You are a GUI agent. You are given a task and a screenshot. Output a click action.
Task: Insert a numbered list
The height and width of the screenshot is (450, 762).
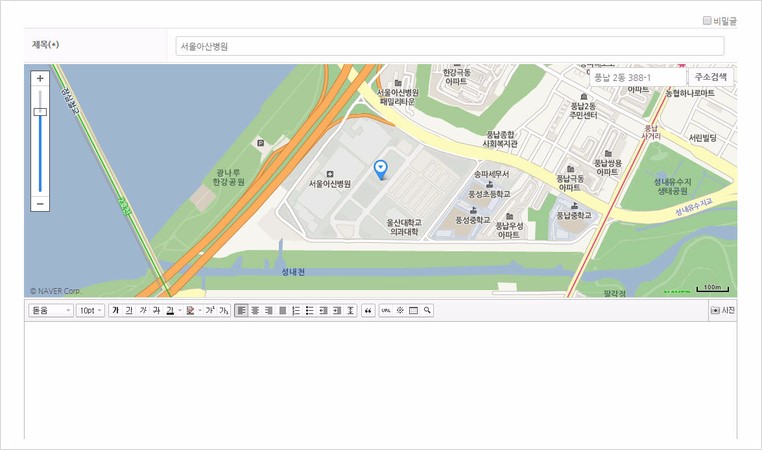pyautogui.click(x=296, y=311)
